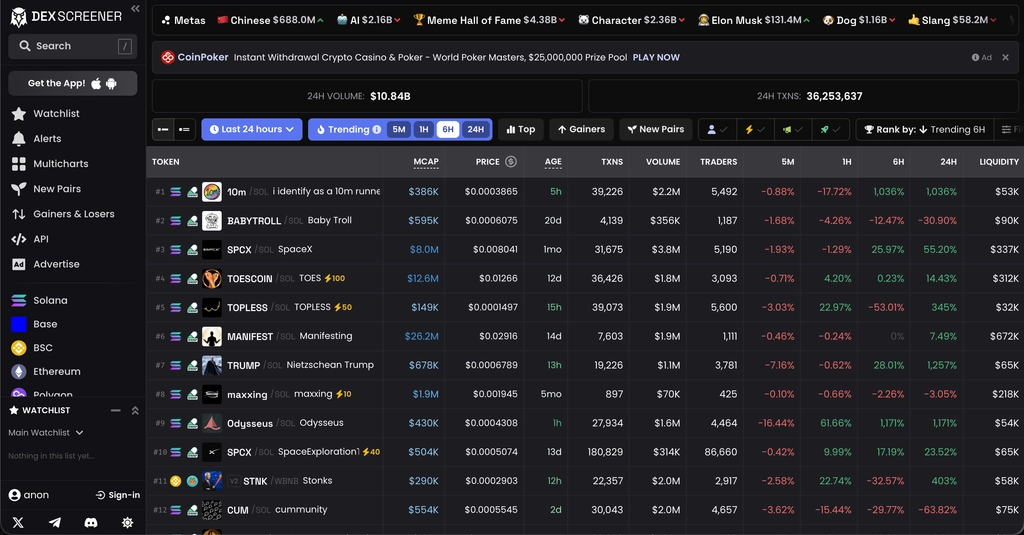Toggle the lightning boost filter
This screenshot has height=535, width=1024.
click(755, 129)
